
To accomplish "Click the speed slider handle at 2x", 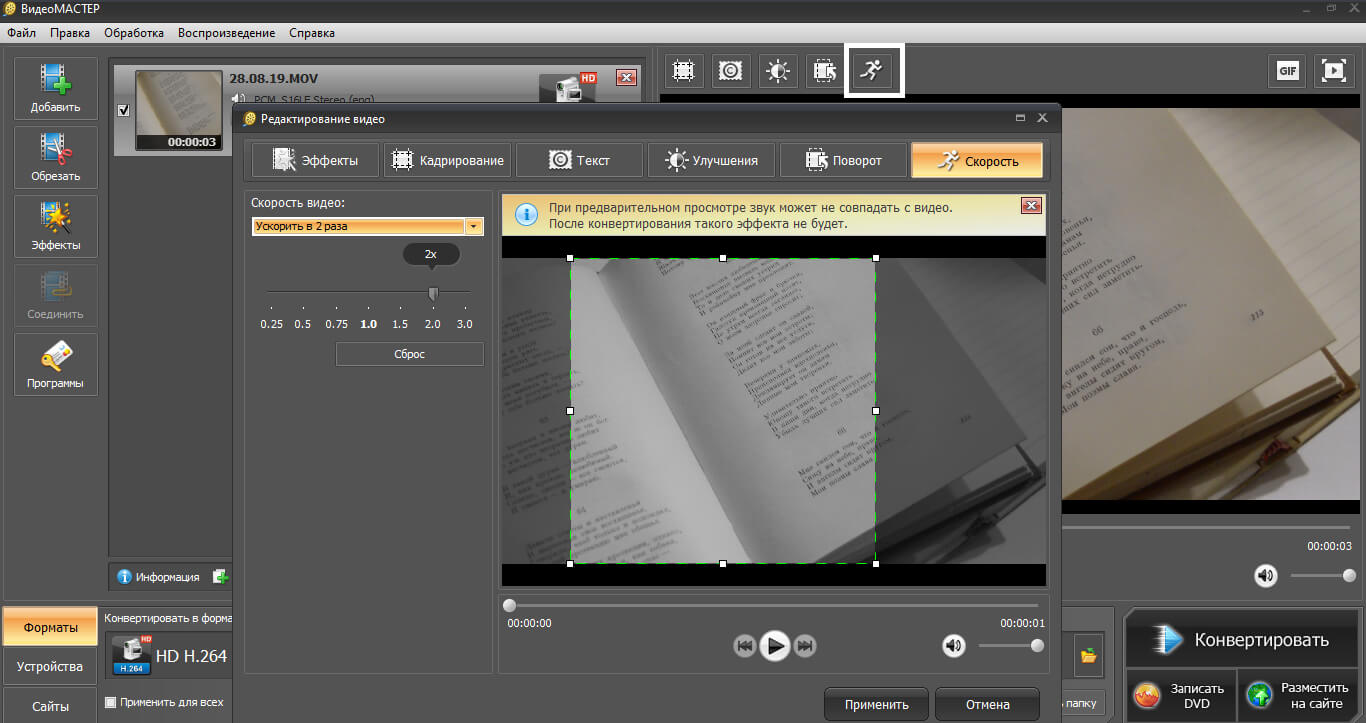I will [433, 293].
